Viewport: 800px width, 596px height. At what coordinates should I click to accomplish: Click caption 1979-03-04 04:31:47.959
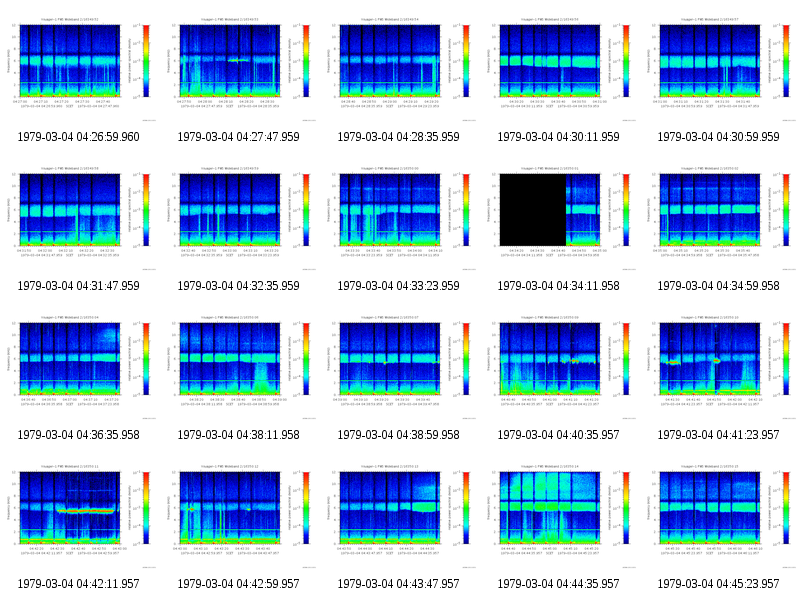click(x=78, y=286)
